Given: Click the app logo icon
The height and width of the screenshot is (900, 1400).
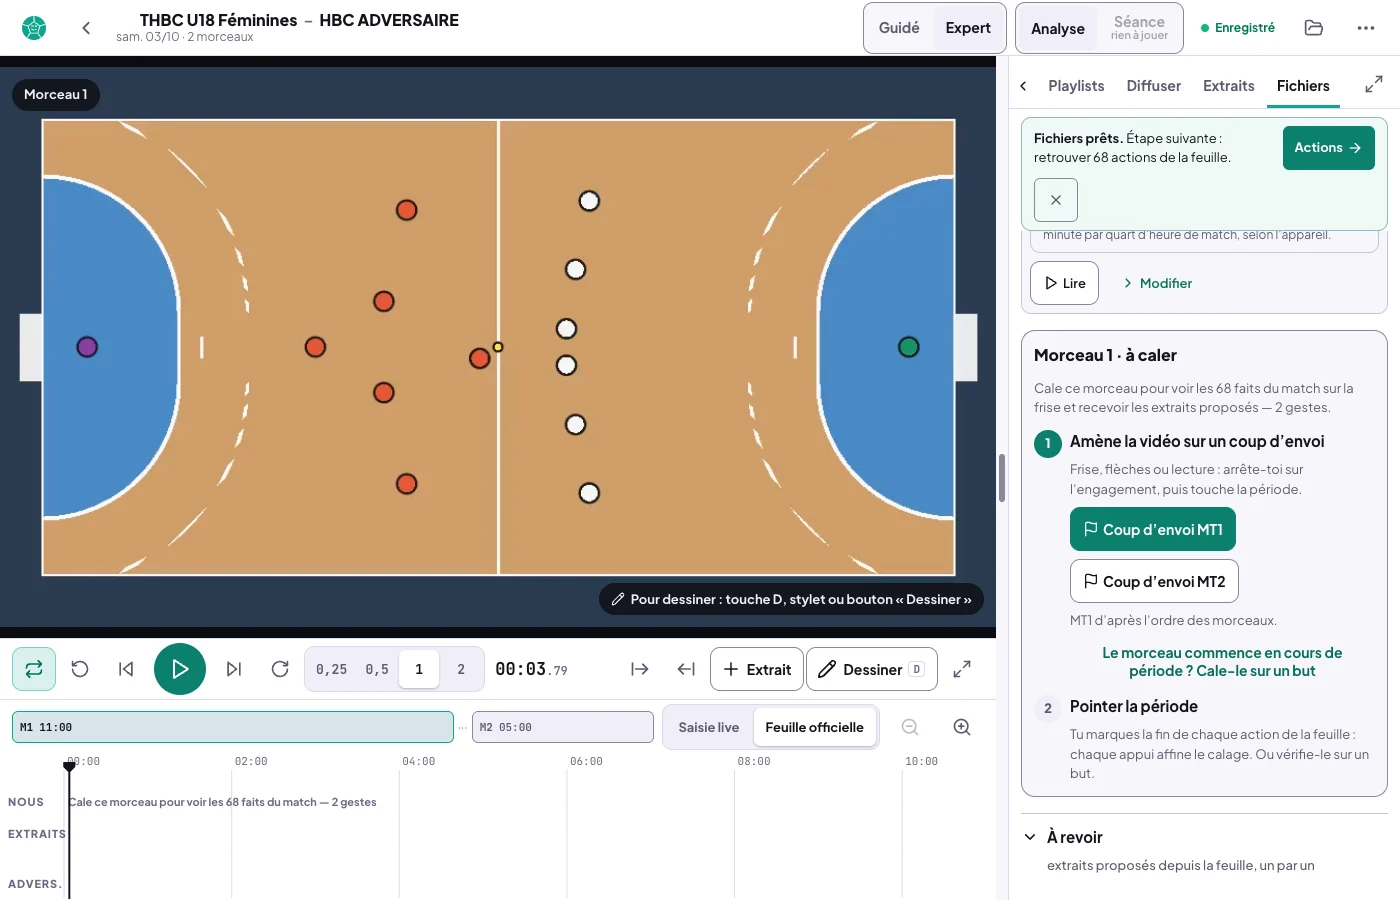Looking at the screenshot, I should [34, 28].
